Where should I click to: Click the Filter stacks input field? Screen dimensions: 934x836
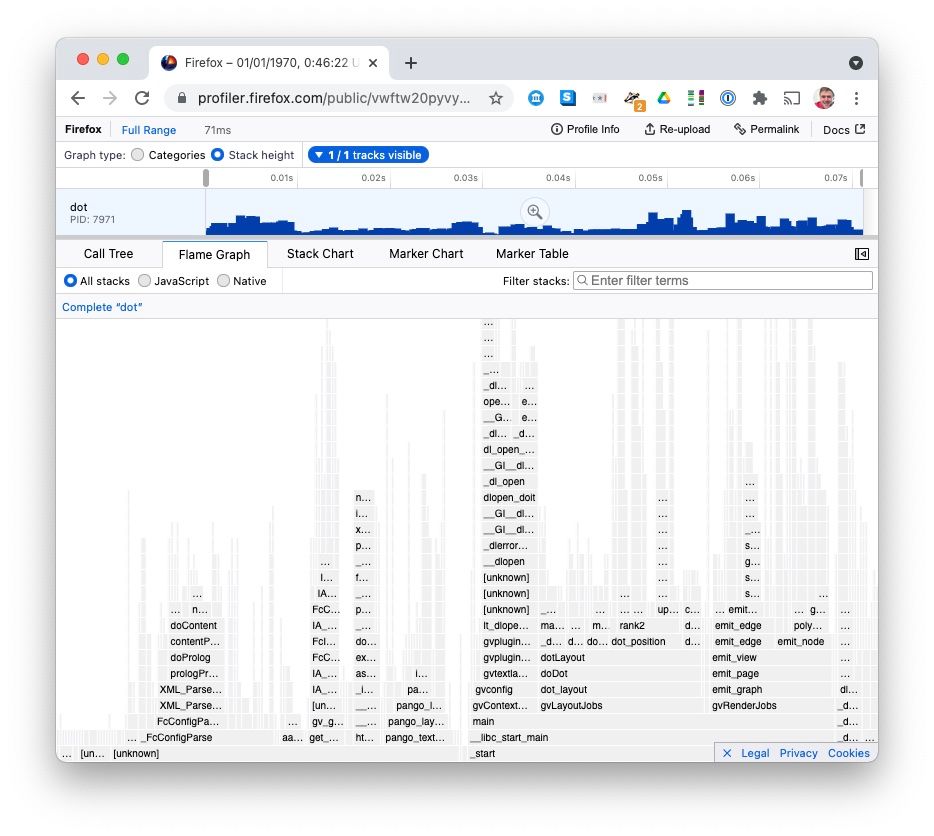tap(722, 281)
